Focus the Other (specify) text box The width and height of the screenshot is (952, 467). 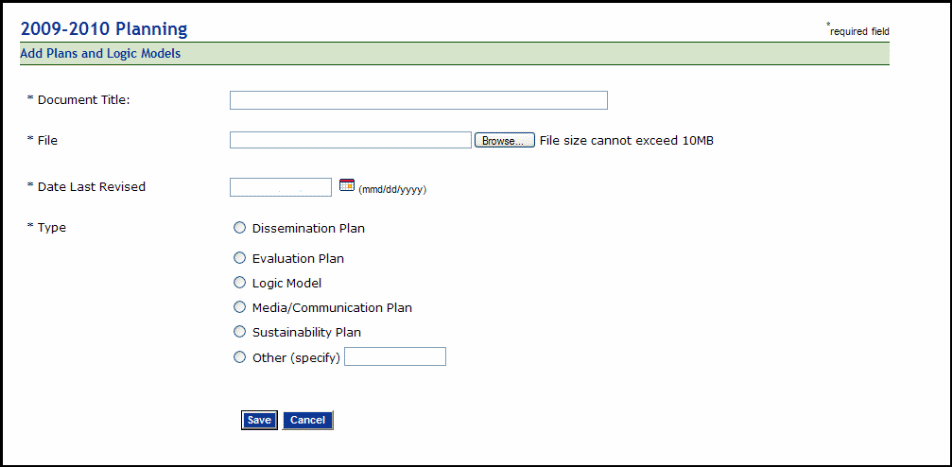pyautogui.click(x=395, y=357)
